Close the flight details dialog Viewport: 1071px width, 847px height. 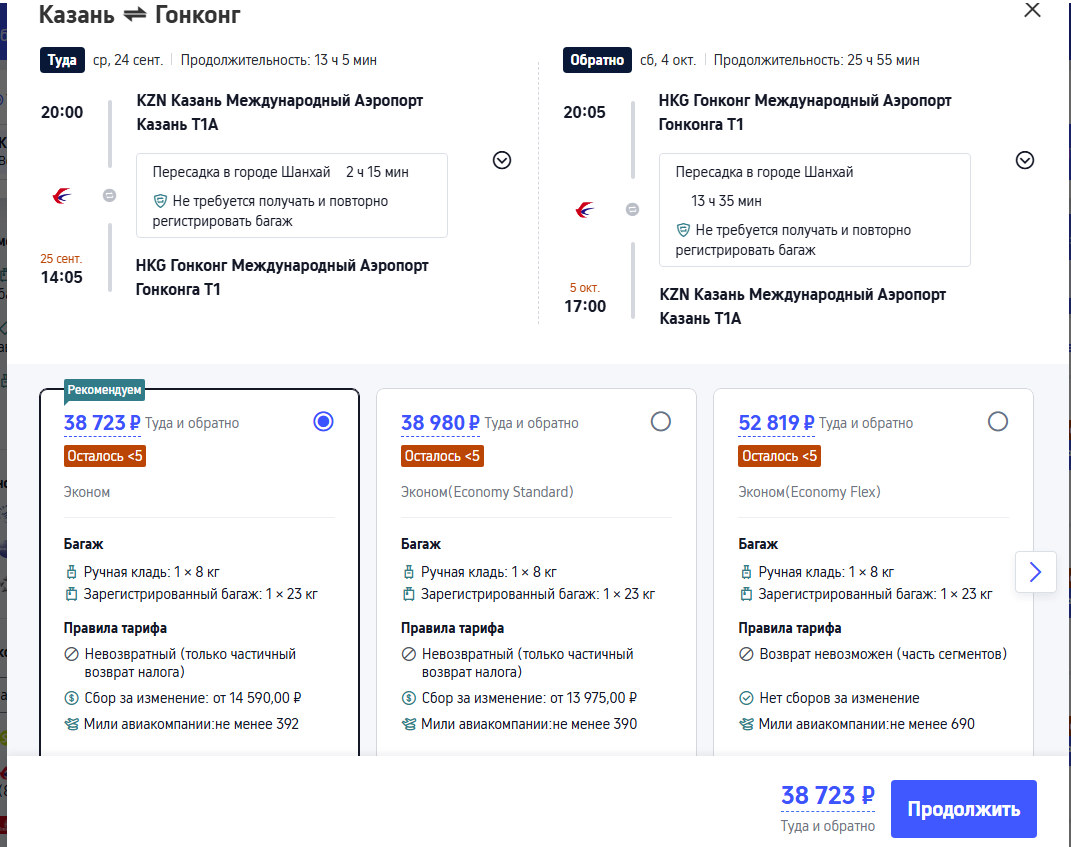point(1033,10)
